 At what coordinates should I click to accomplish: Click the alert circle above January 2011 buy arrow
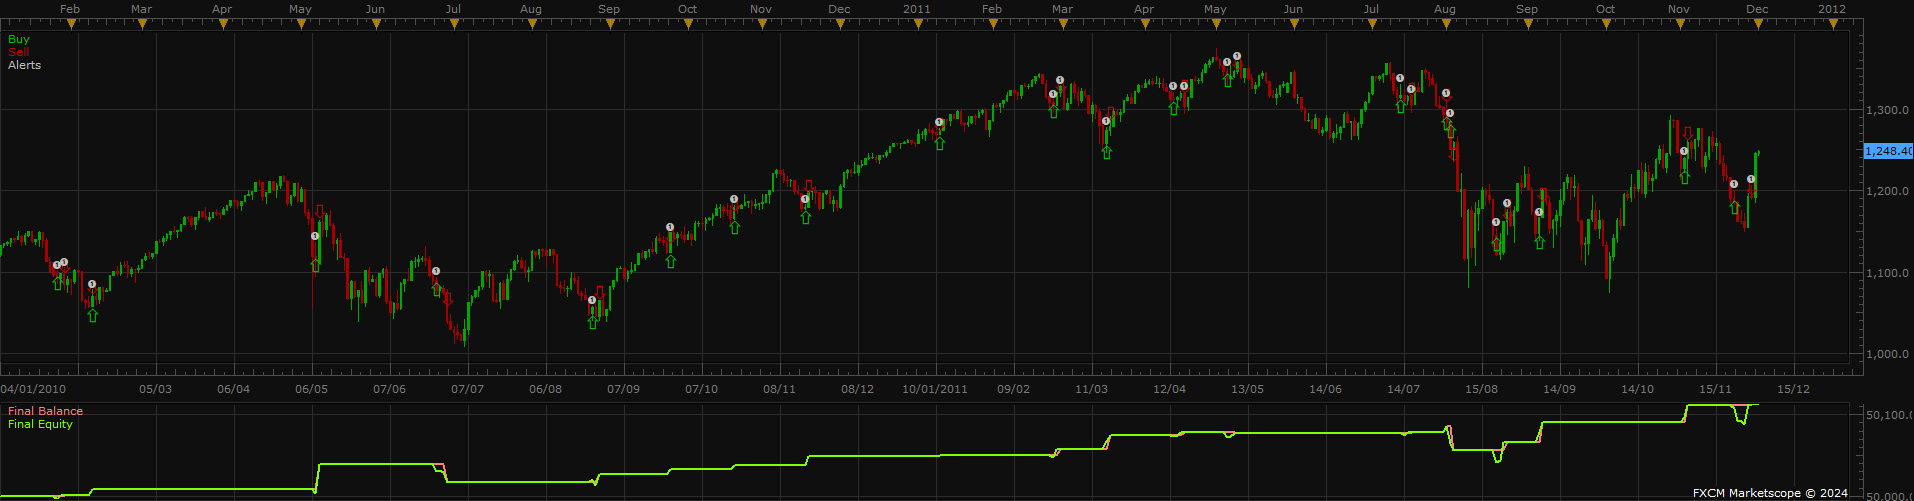tap(939, 122)
